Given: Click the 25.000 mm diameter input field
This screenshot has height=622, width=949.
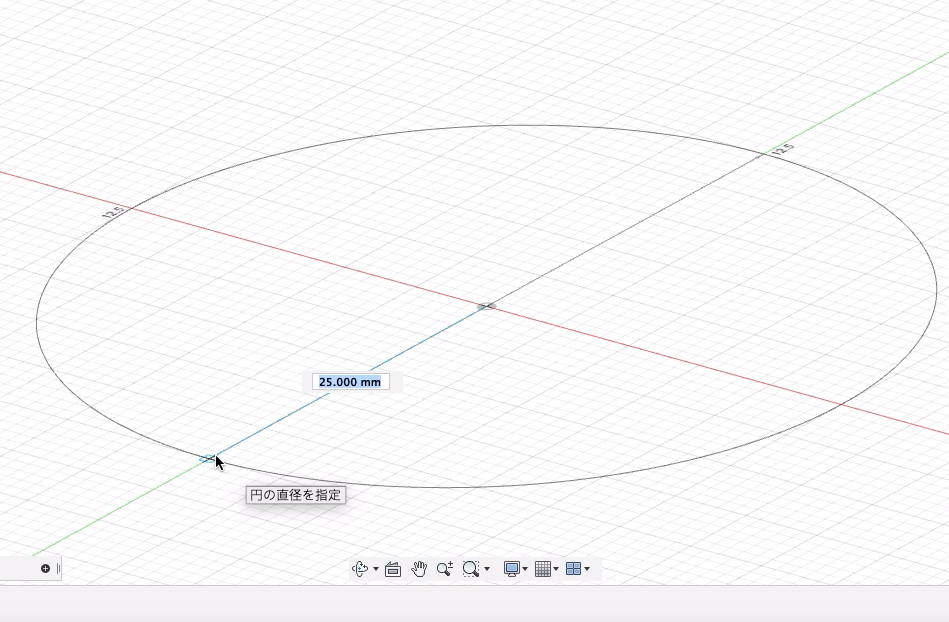Looking at the screenshot, I should [350, 382].
